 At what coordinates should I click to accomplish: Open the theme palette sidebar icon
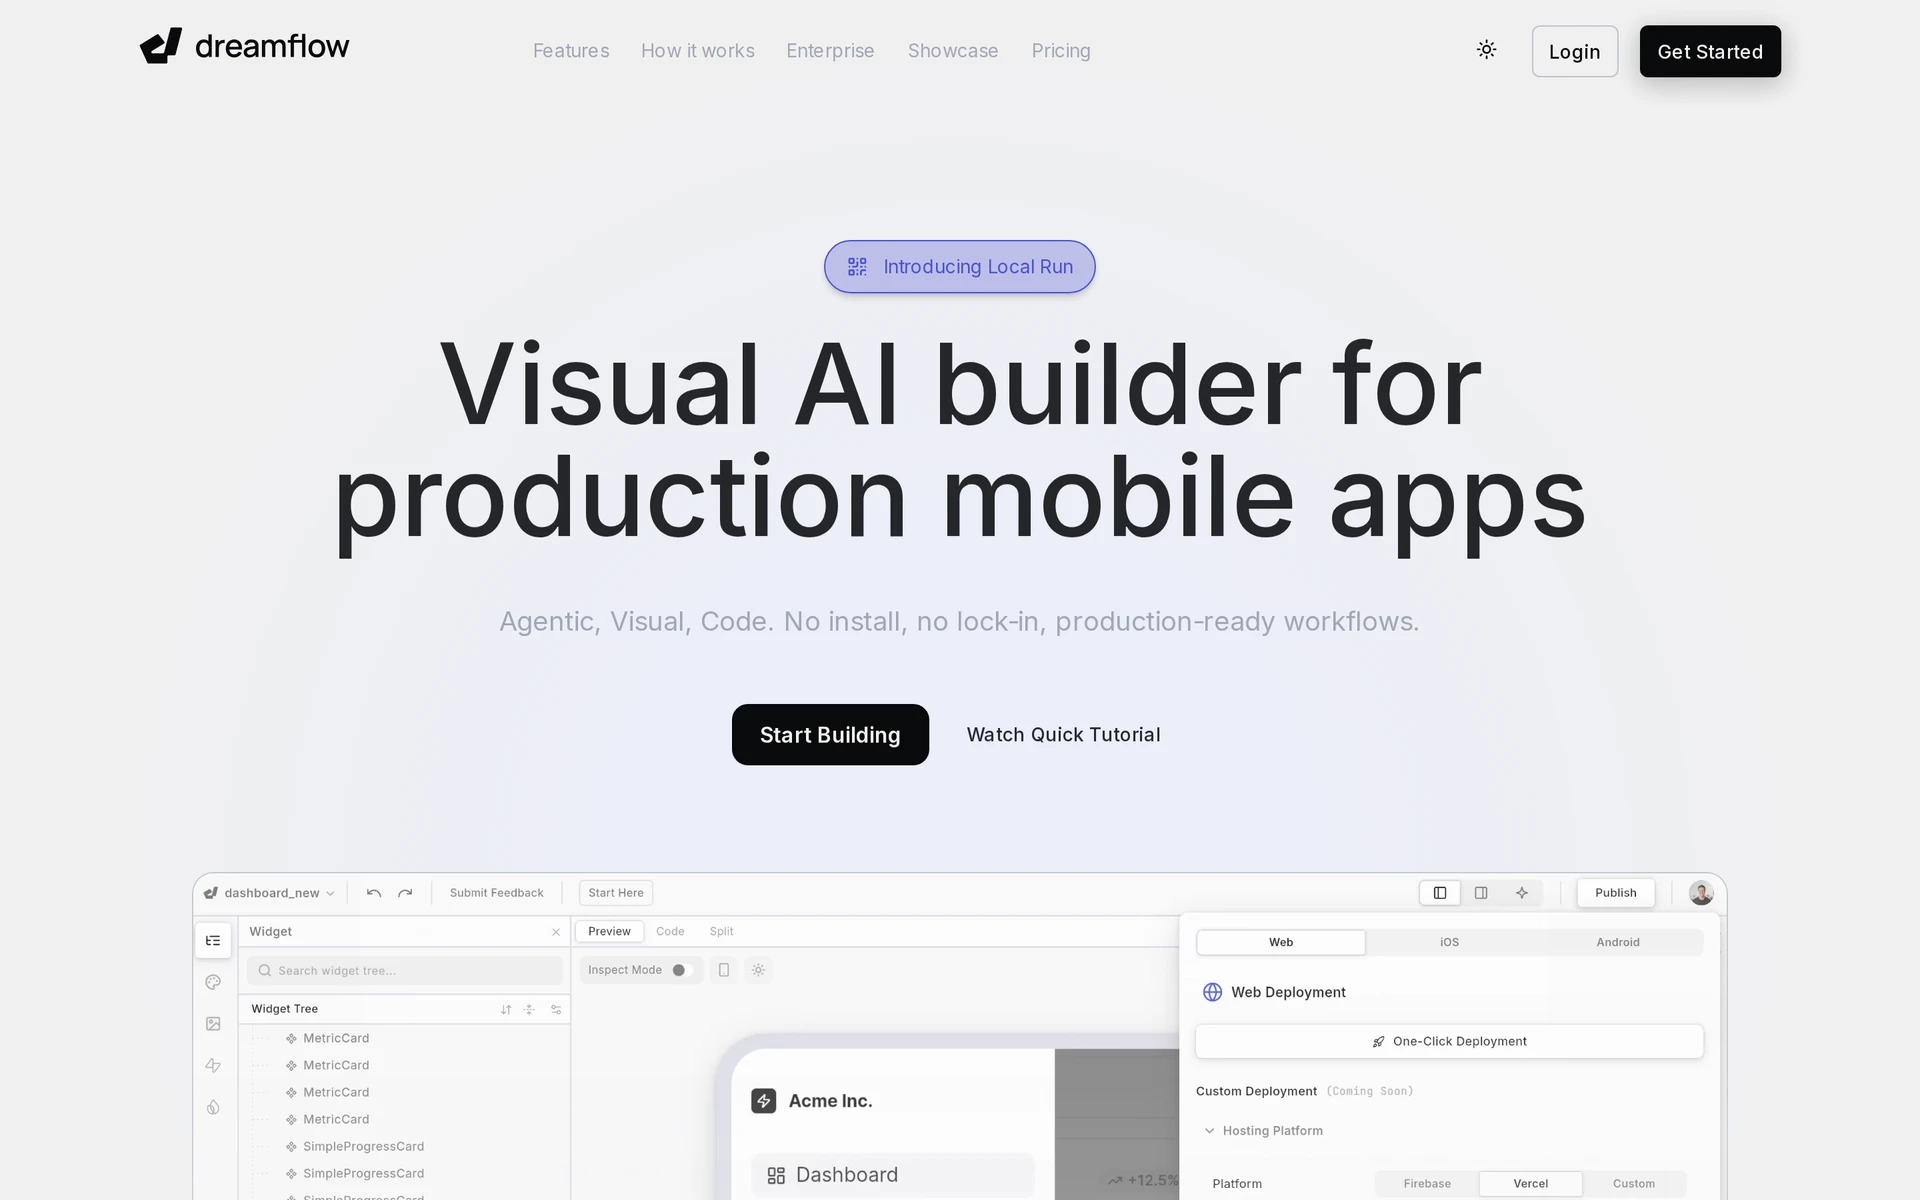[213, 982]
